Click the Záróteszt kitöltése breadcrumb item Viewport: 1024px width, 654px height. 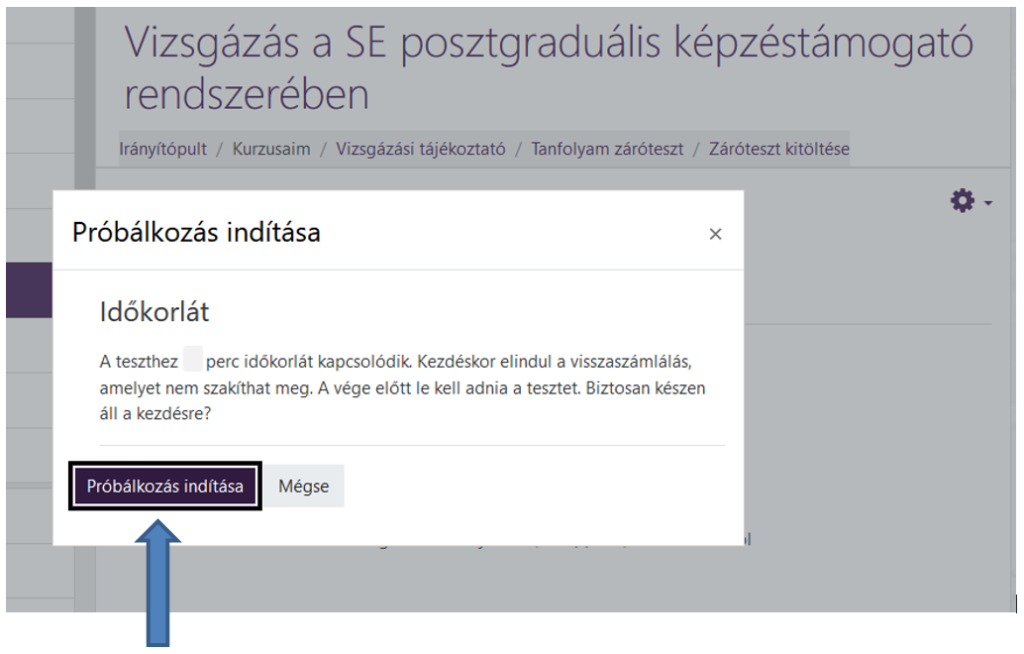pos(778,149)
